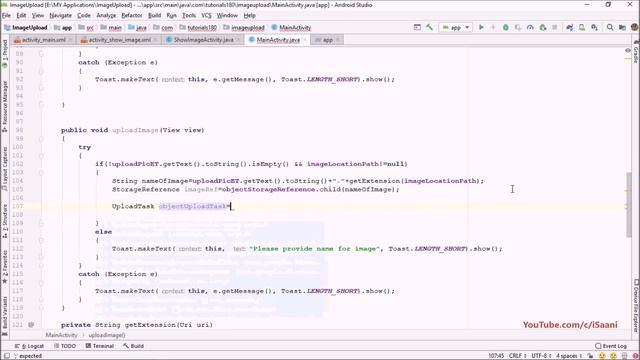Open the TODO tool window
This screenshot has height=360, width=640.
click(65, 346)
